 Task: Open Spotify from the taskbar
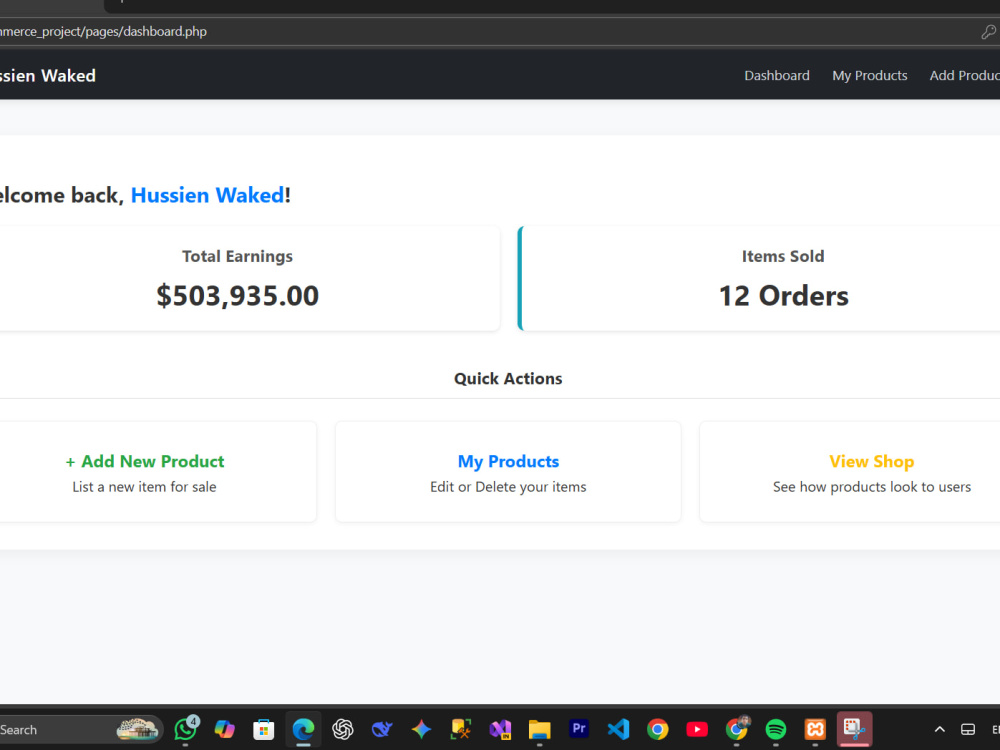coord(776,728)
